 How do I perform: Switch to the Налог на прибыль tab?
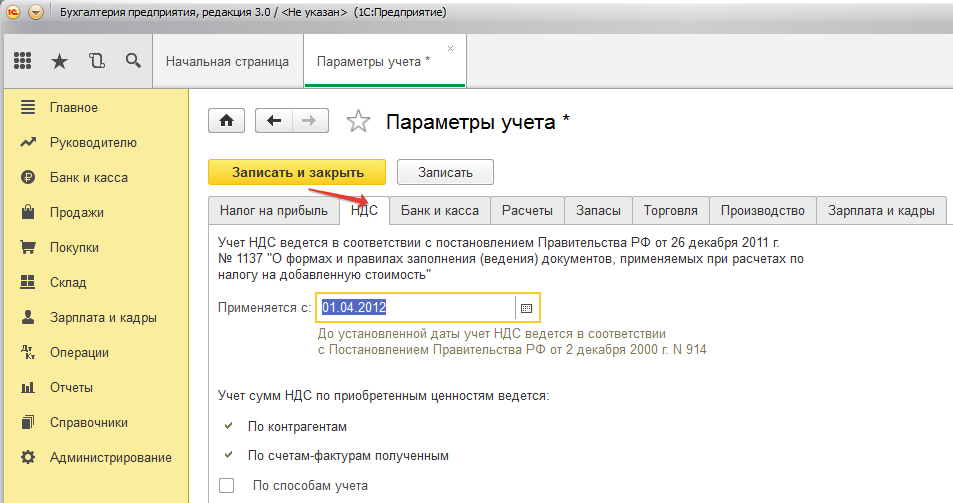point(273,210)
